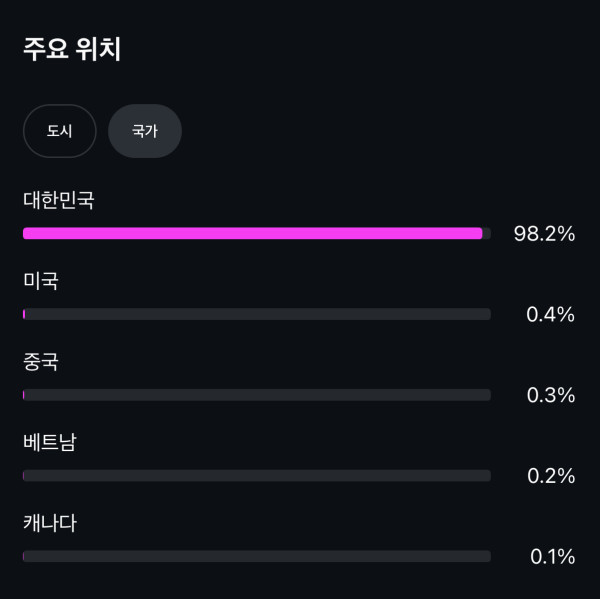Click the 캐나다 progress bar

(x=257, y=556)
